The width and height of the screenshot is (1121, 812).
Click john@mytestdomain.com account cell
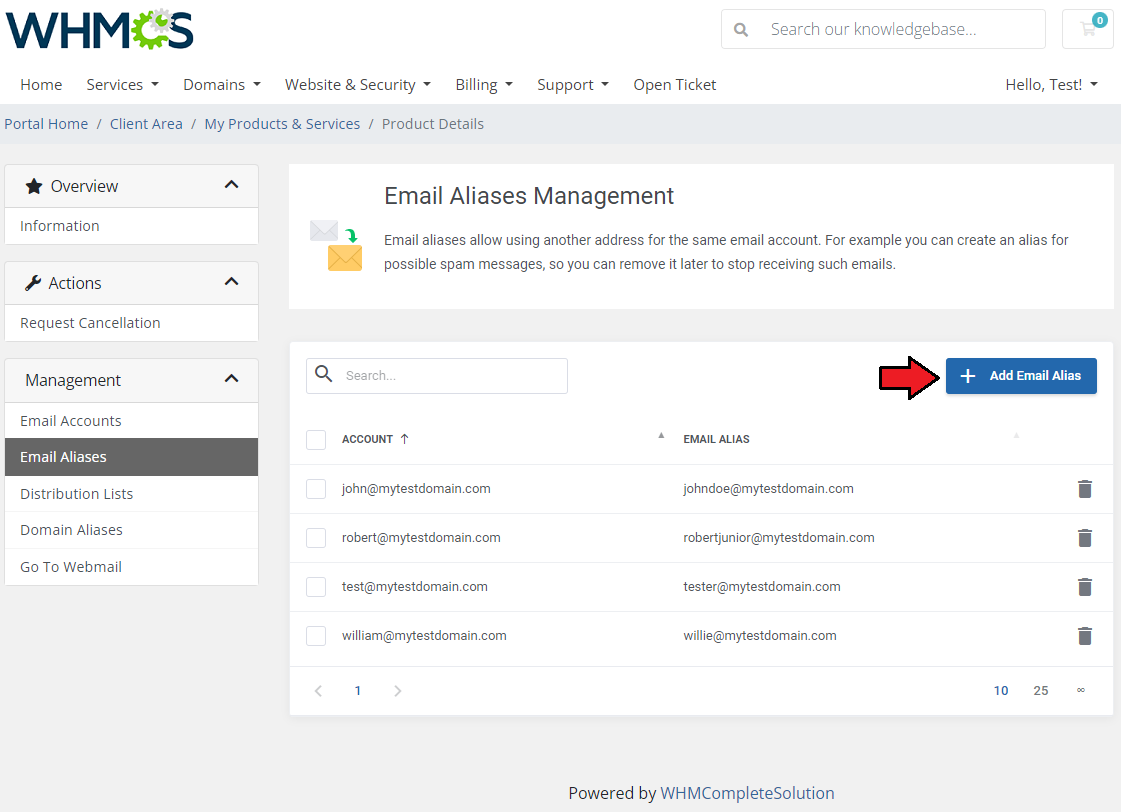tap(416, 489)
